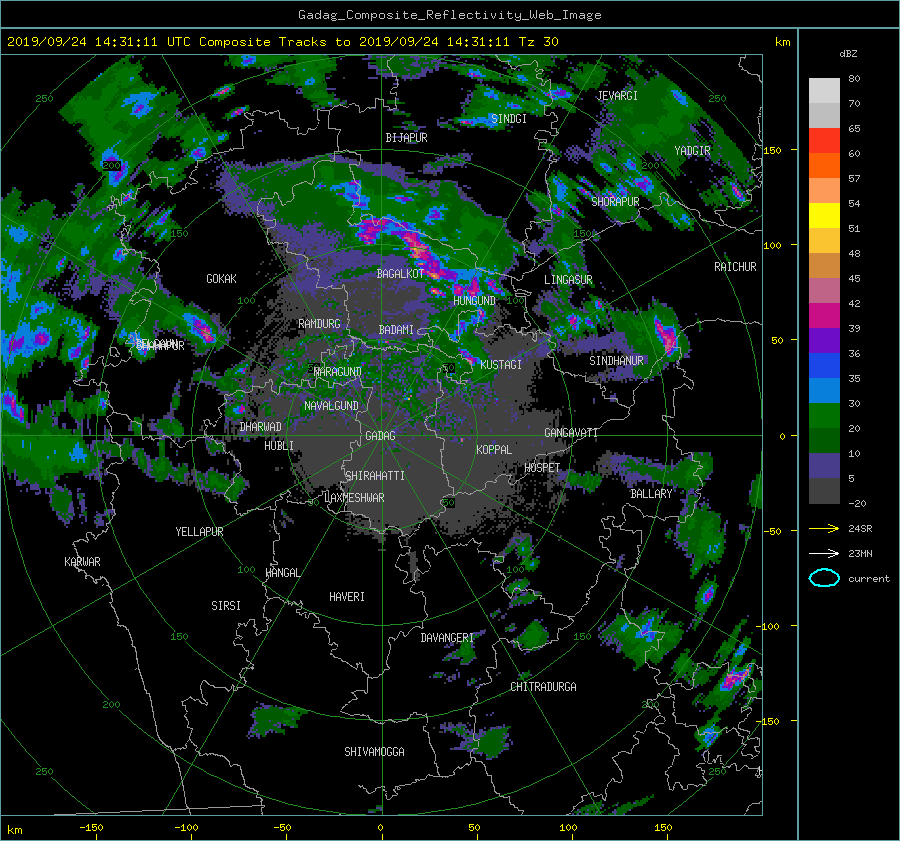The image size is (900, 841).
Task: Click the 'BADAMI' city label
Action: (x=396, y=330)
